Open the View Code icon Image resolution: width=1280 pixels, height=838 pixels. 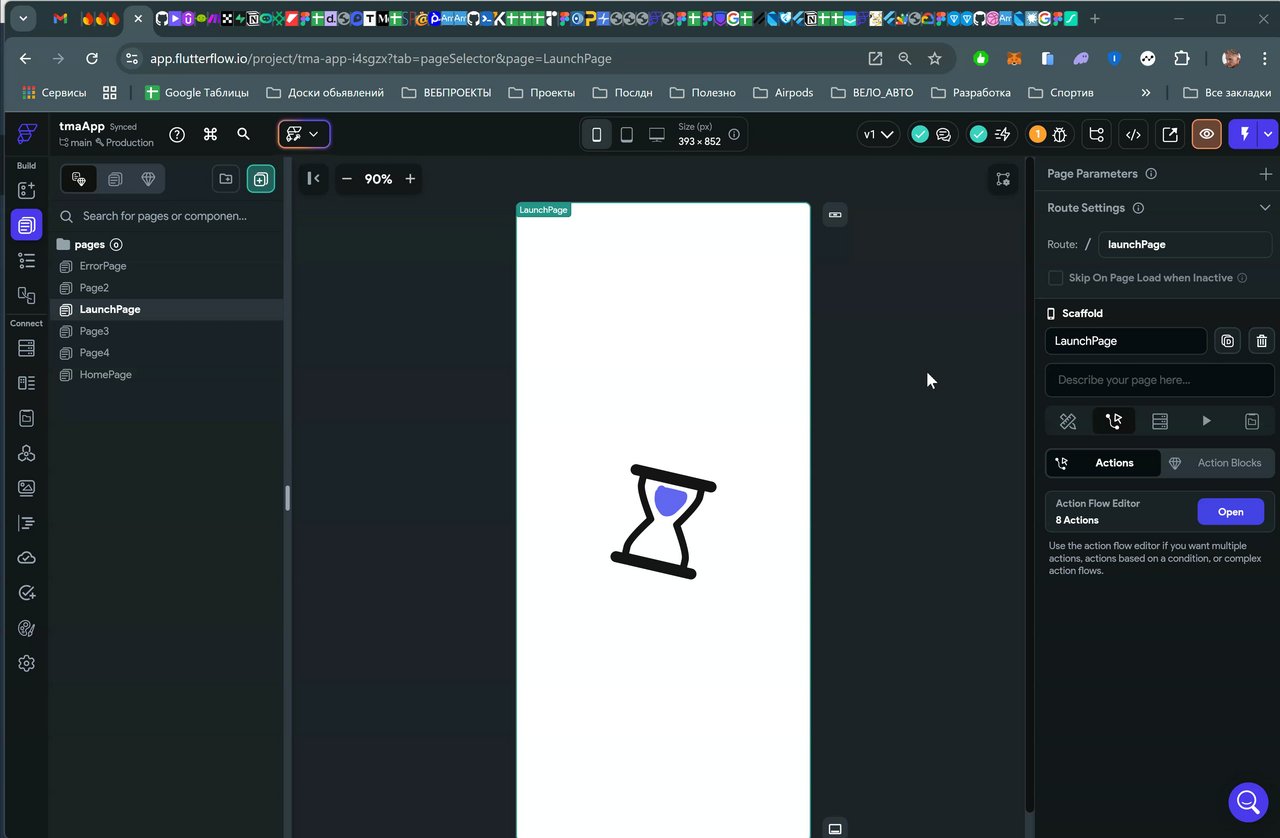[1133, 134]
